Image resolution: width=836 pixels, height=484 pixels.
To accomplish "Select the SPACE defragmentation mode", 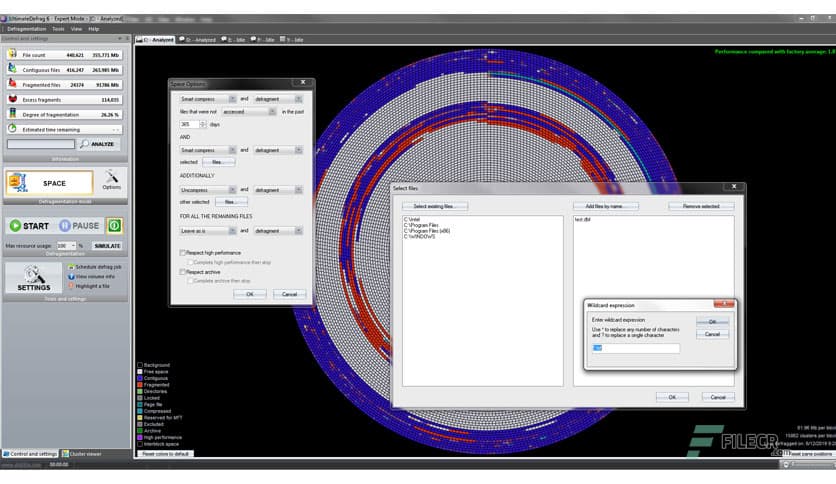I will 49,183.
